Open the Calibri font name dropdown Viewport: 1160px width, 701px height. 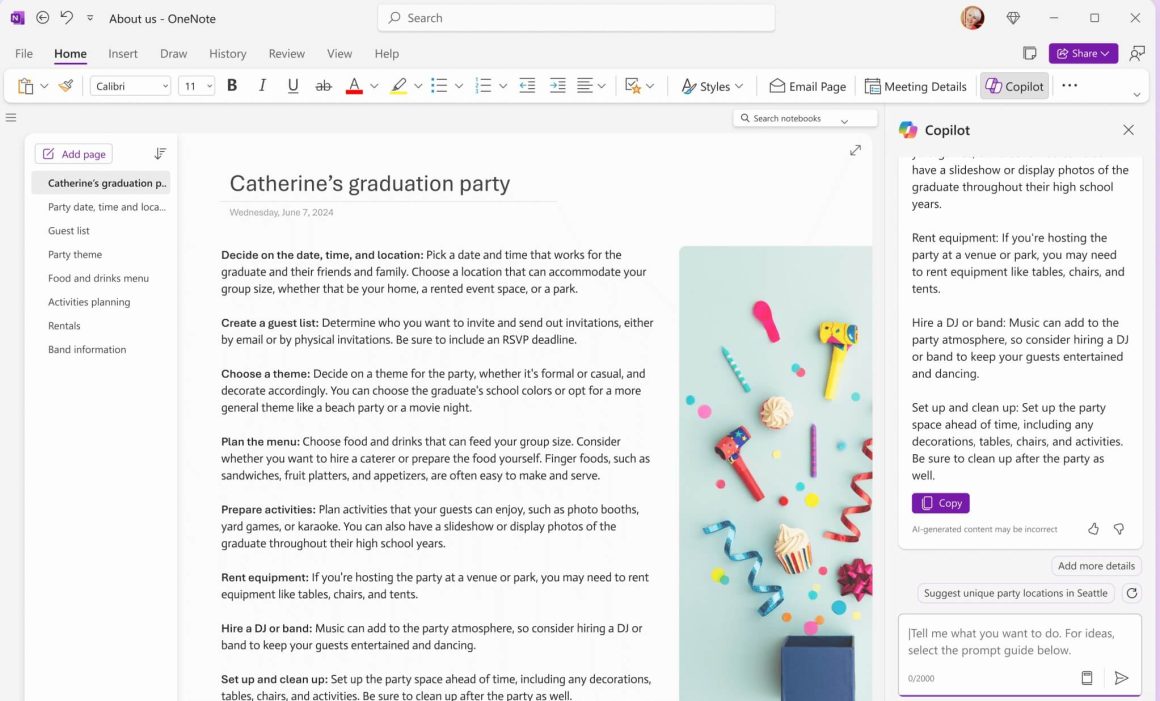(131, 87)
